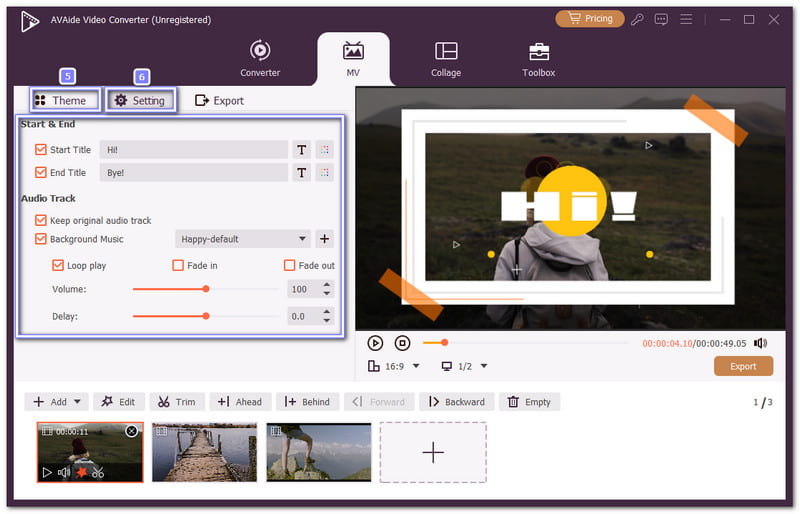Click the Volume slider handle
Screen dimensions: 800x514
click(206, 289)
